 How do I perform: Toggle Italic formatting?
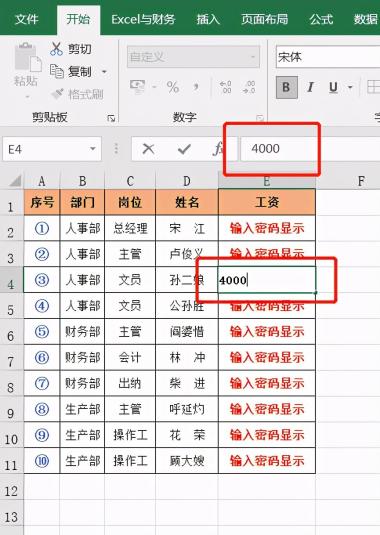(x=310, y=87)
